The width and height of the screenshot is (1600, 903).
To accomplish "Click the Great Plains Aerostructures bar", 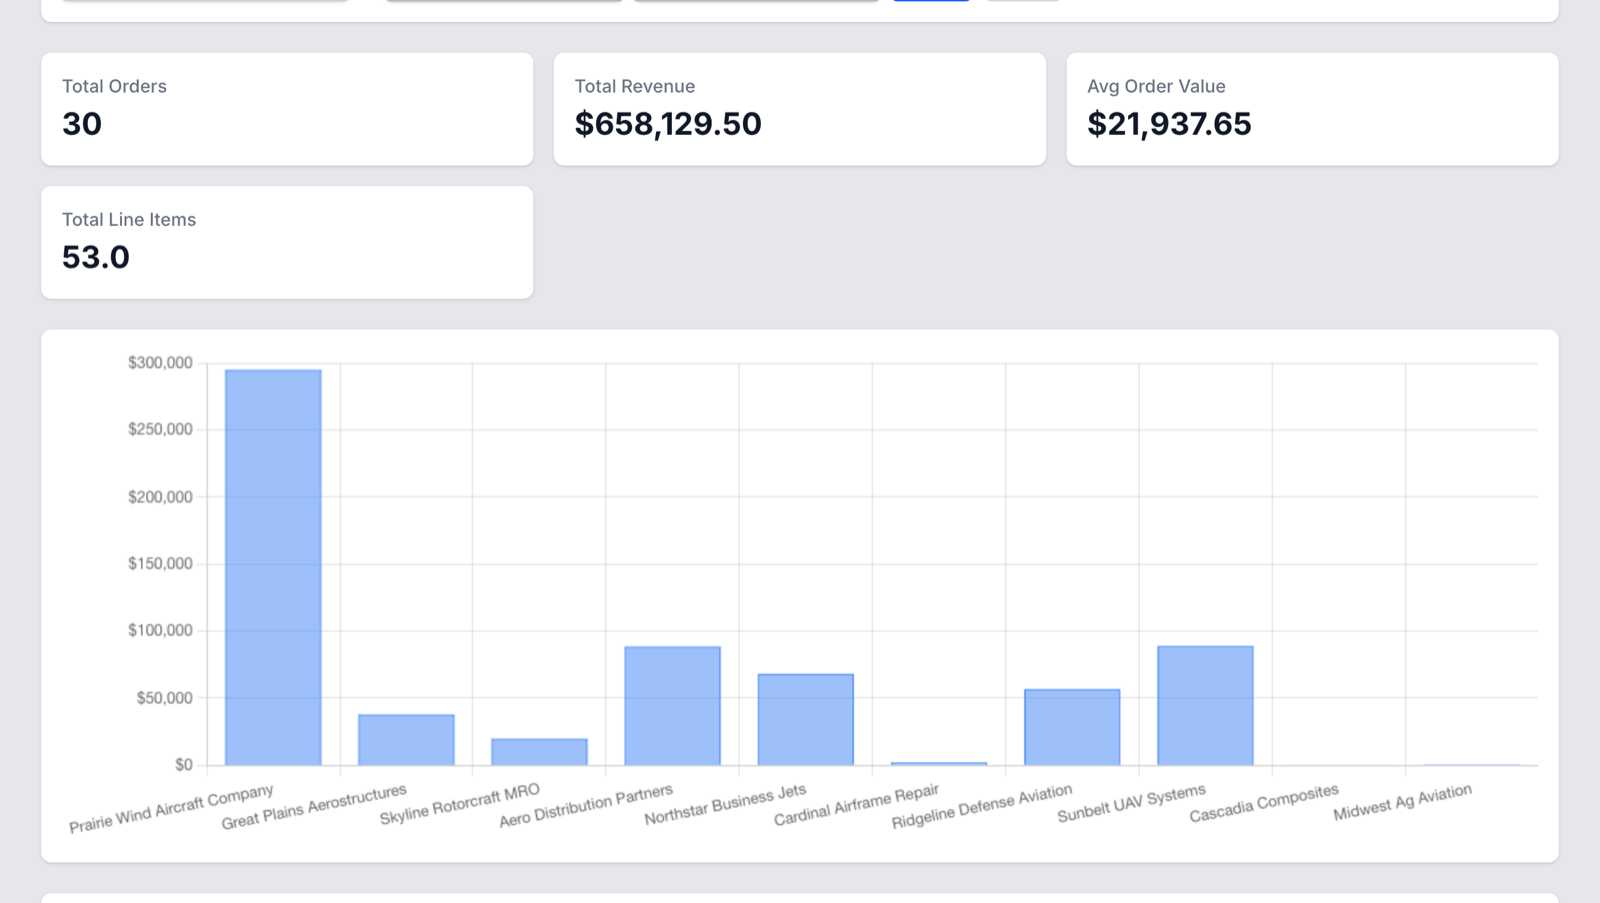I will (406, 740).
